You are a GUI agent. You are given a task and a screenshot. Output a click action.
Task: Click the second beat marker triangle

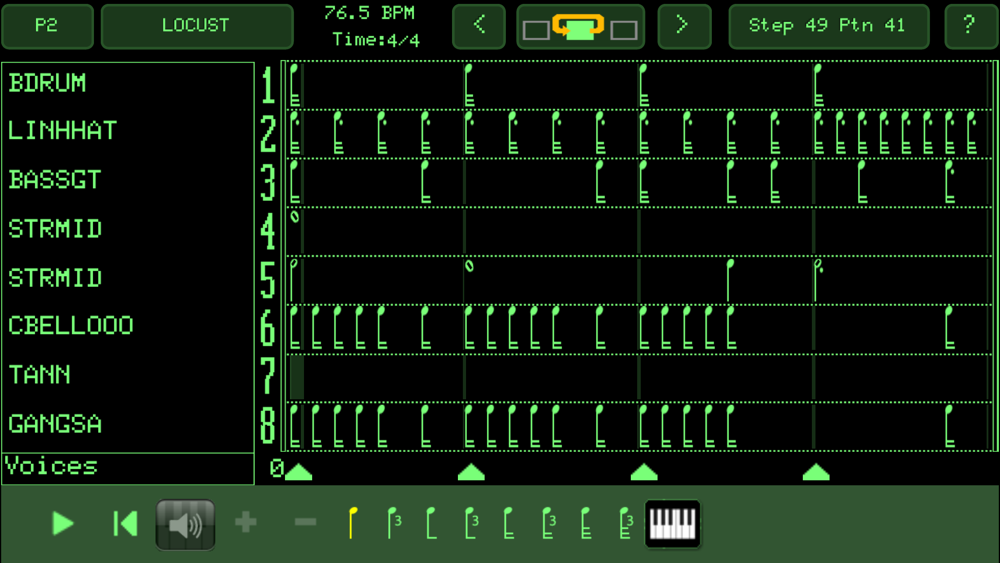point(471,472)
